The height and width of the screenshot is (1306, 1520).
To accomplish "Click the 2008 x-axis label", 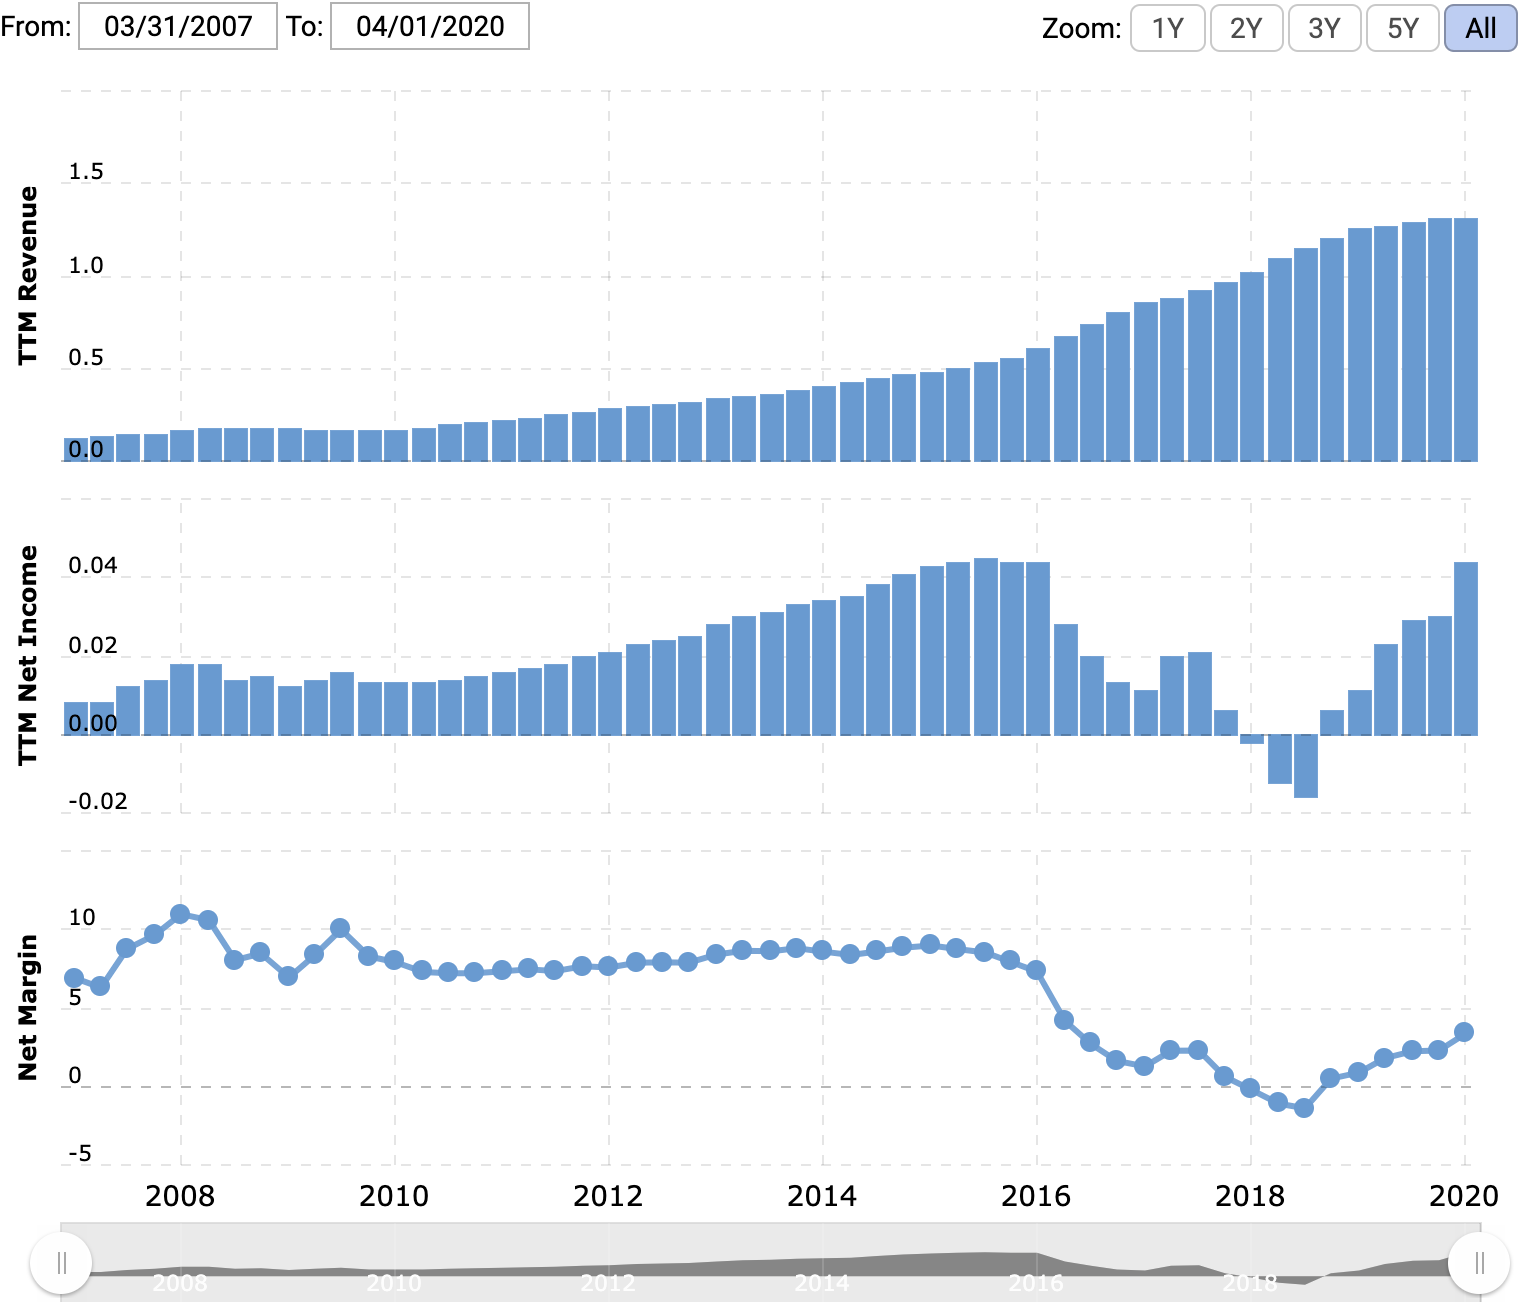I will click(x=180, y=1196).
